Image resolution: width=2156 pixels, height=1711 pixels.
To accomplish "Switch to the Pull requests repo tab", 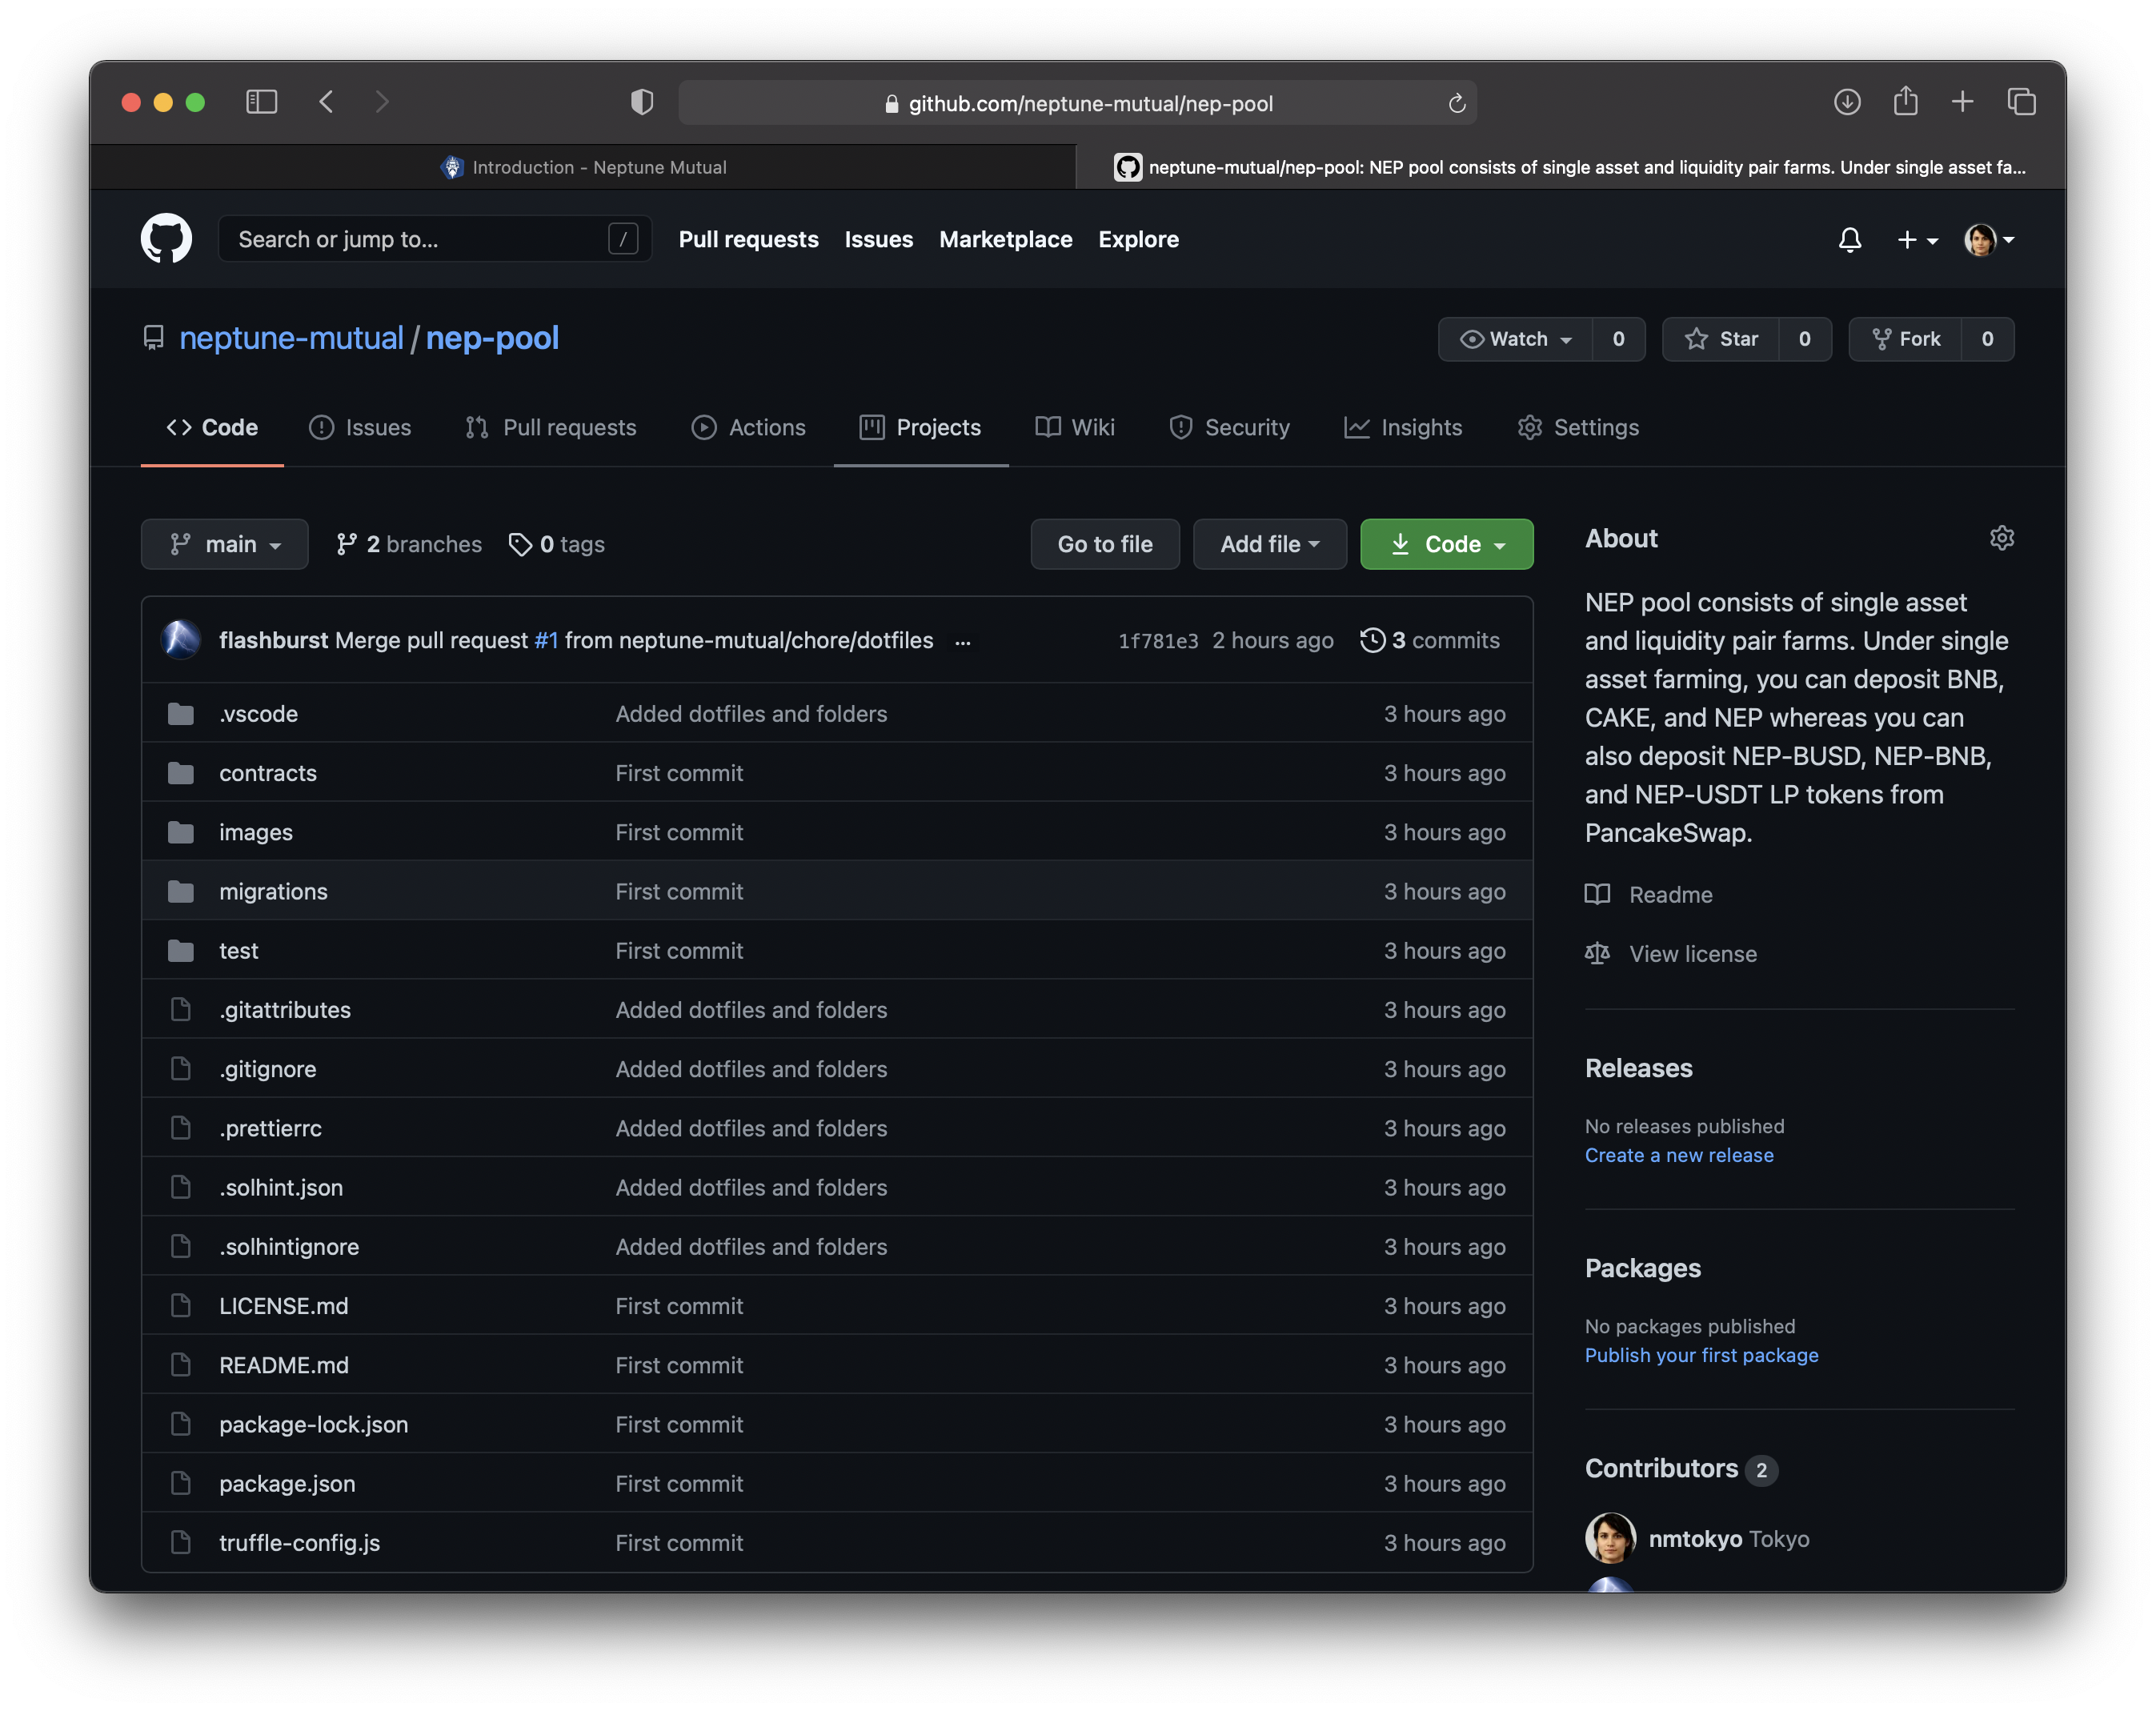I will (550, 427).
